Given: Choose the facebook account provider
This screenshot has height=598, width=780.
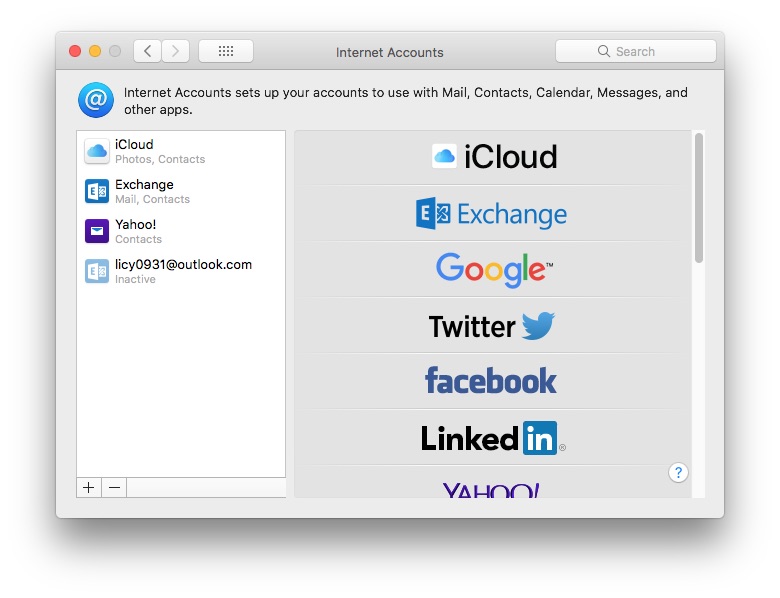Looking at the screenshot, I should 491,381.
